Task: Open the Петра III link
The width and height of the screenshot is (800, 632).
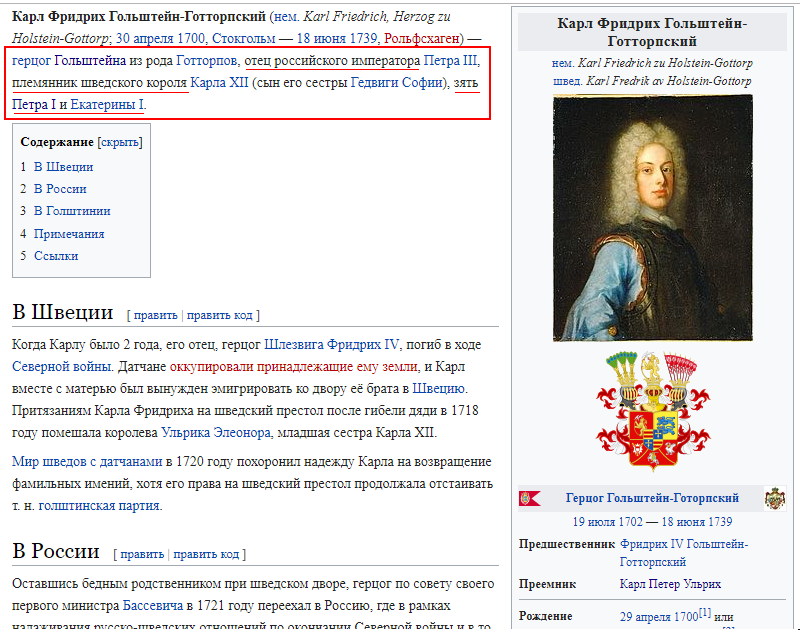Action: tap(450, 61)
